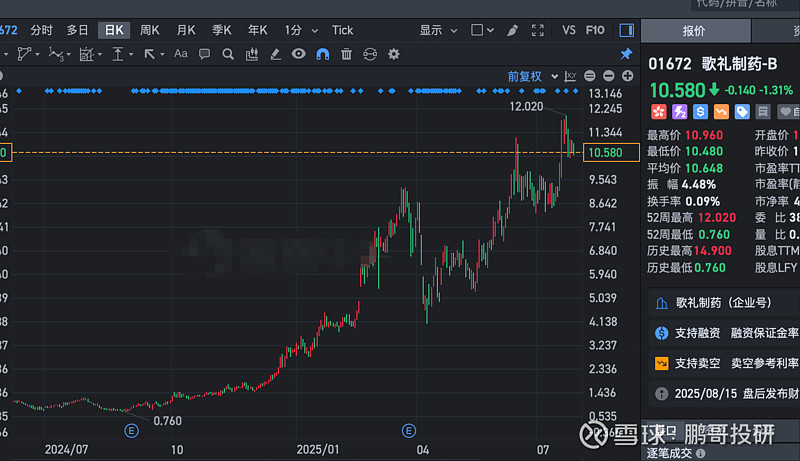Delete drawings with the trash icon
The height and width of the screenshot is (461, 800).
point(346,54)
